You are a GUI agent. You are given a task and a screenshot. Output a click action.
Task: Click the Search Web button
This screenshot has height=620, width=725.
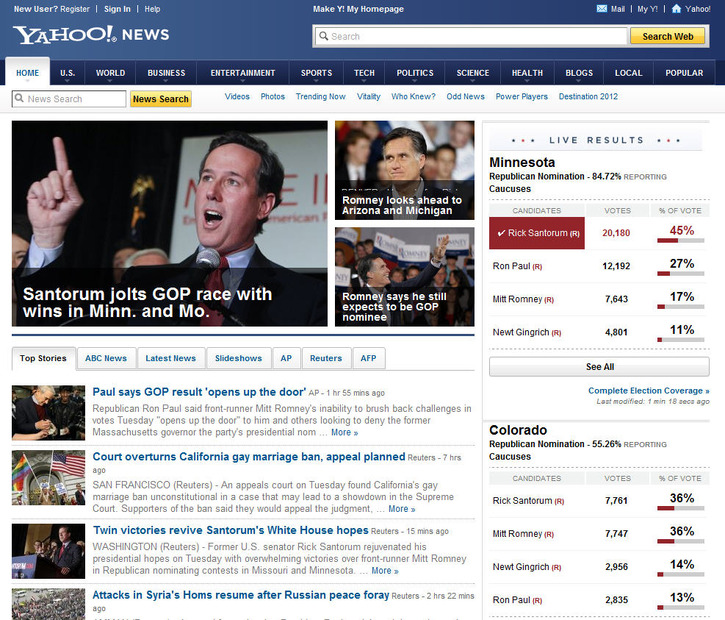tap(667, 36)
